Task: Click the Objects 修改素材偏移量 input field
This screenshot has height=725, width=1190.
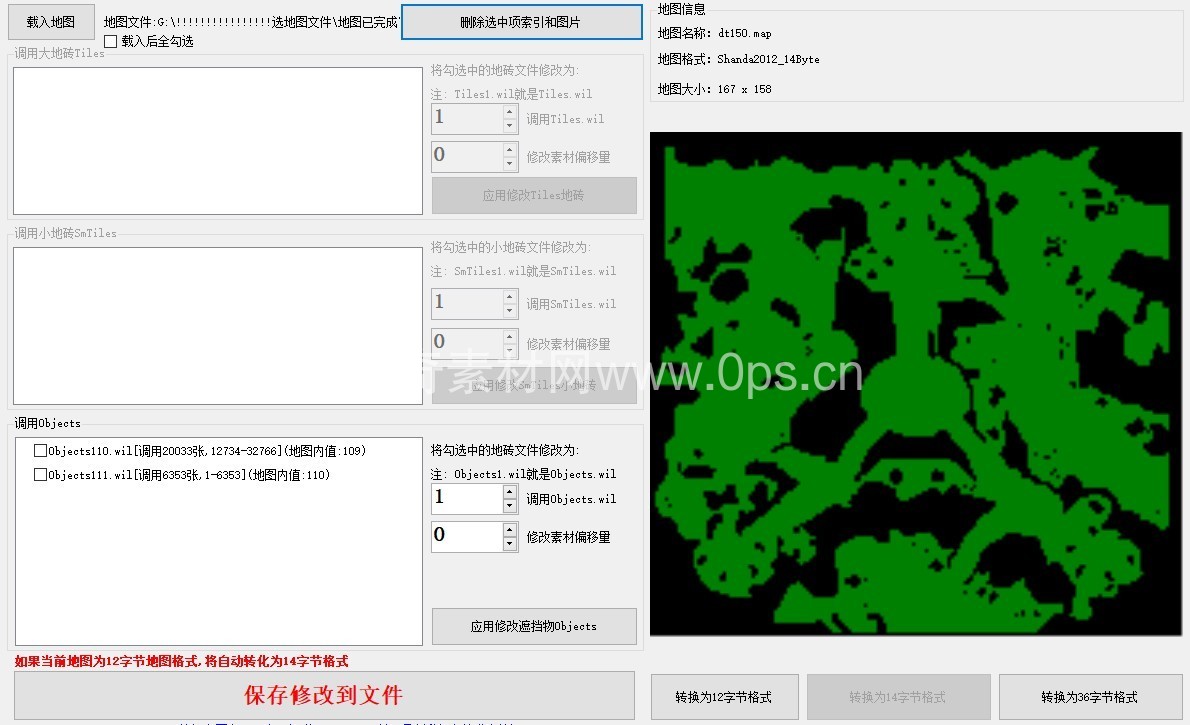Action: point(466,536)
